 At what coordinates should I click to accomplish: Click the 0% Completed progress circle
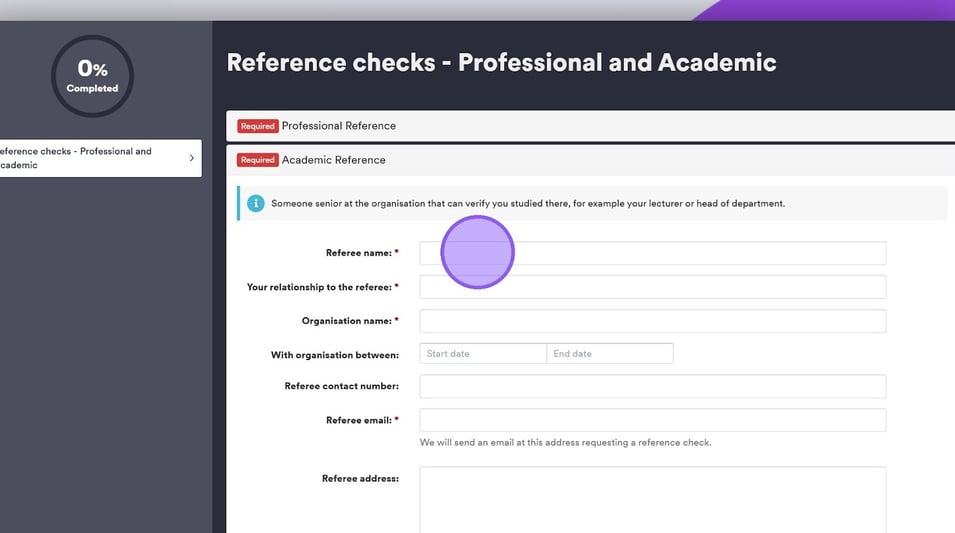pyautogui.click(x=92, y=76)
